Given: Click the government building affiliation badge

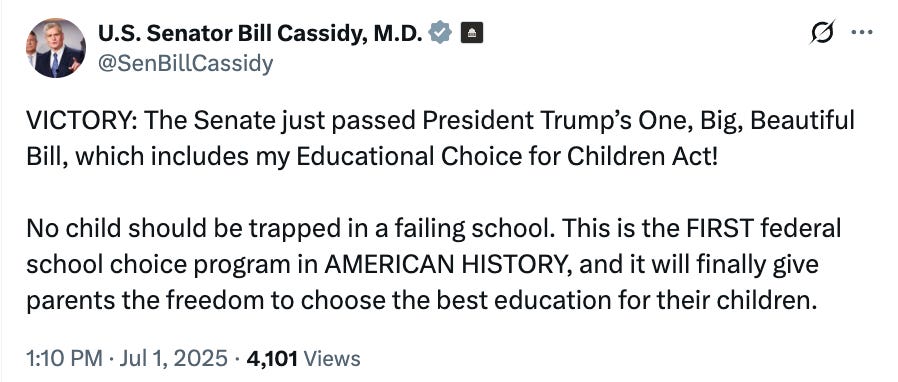Looking at the screenshot, I should tap(472, 34).
